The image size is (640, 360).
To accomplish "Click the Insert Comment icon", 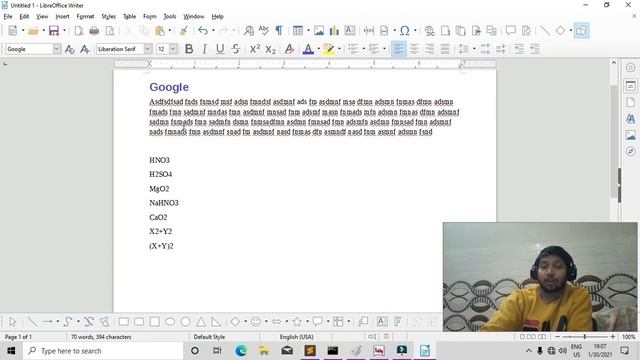I will (x=510, y=31).
